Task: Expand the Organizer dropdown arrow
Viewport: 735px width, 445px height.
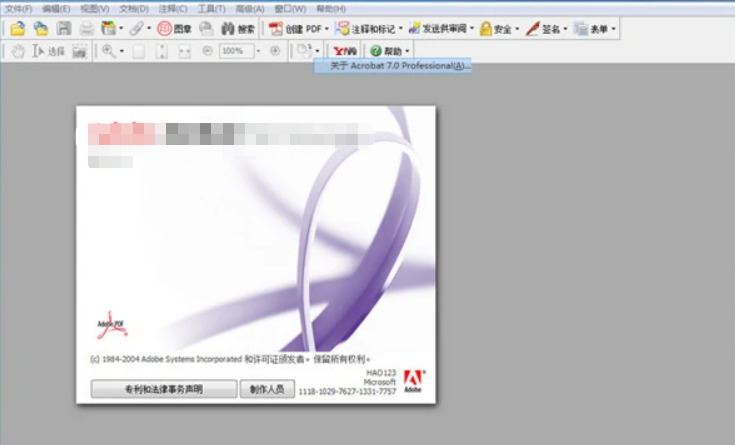Action: [x=121, y=29]
